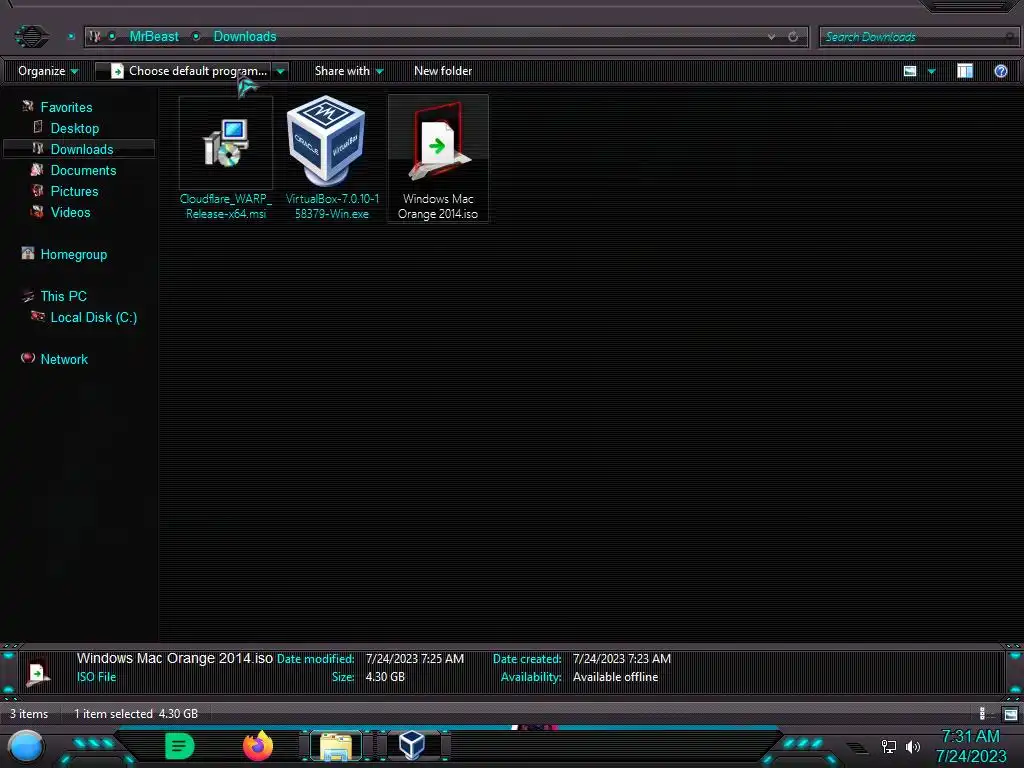Viewport: 1024px width, 768px height.
Task: Click the Search Downloads field
Action: (918, 37)
